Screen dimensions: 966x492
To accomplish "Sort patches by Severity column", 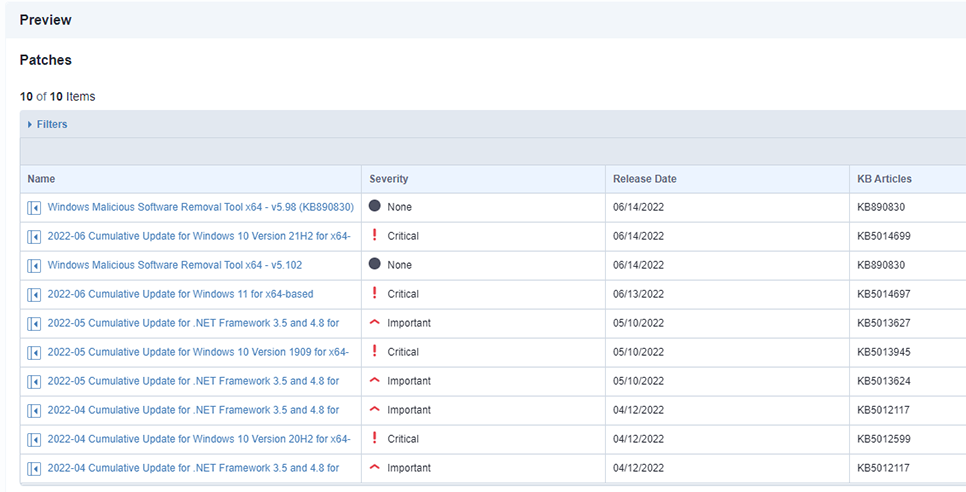I will [388, 179].
